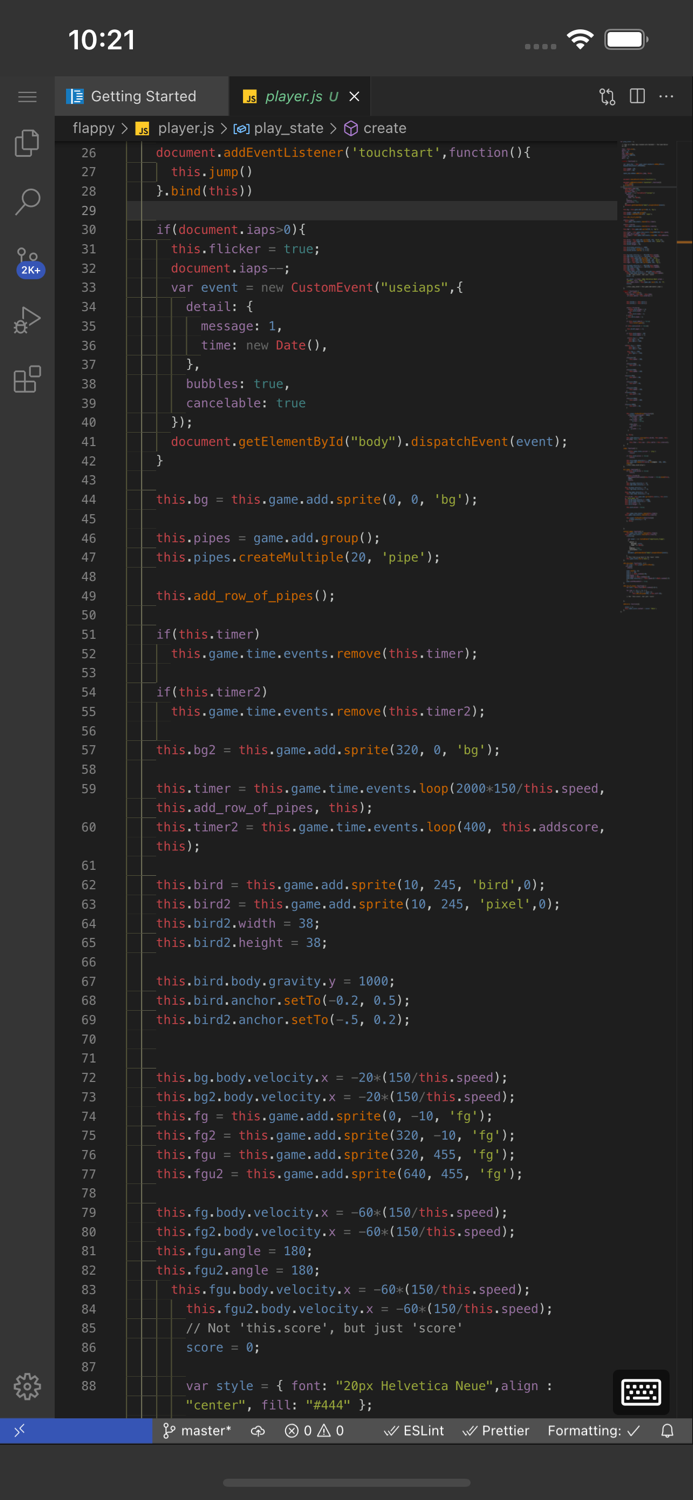
Task: Click the 'bird' string on line 62
Action: click(495, 885)
